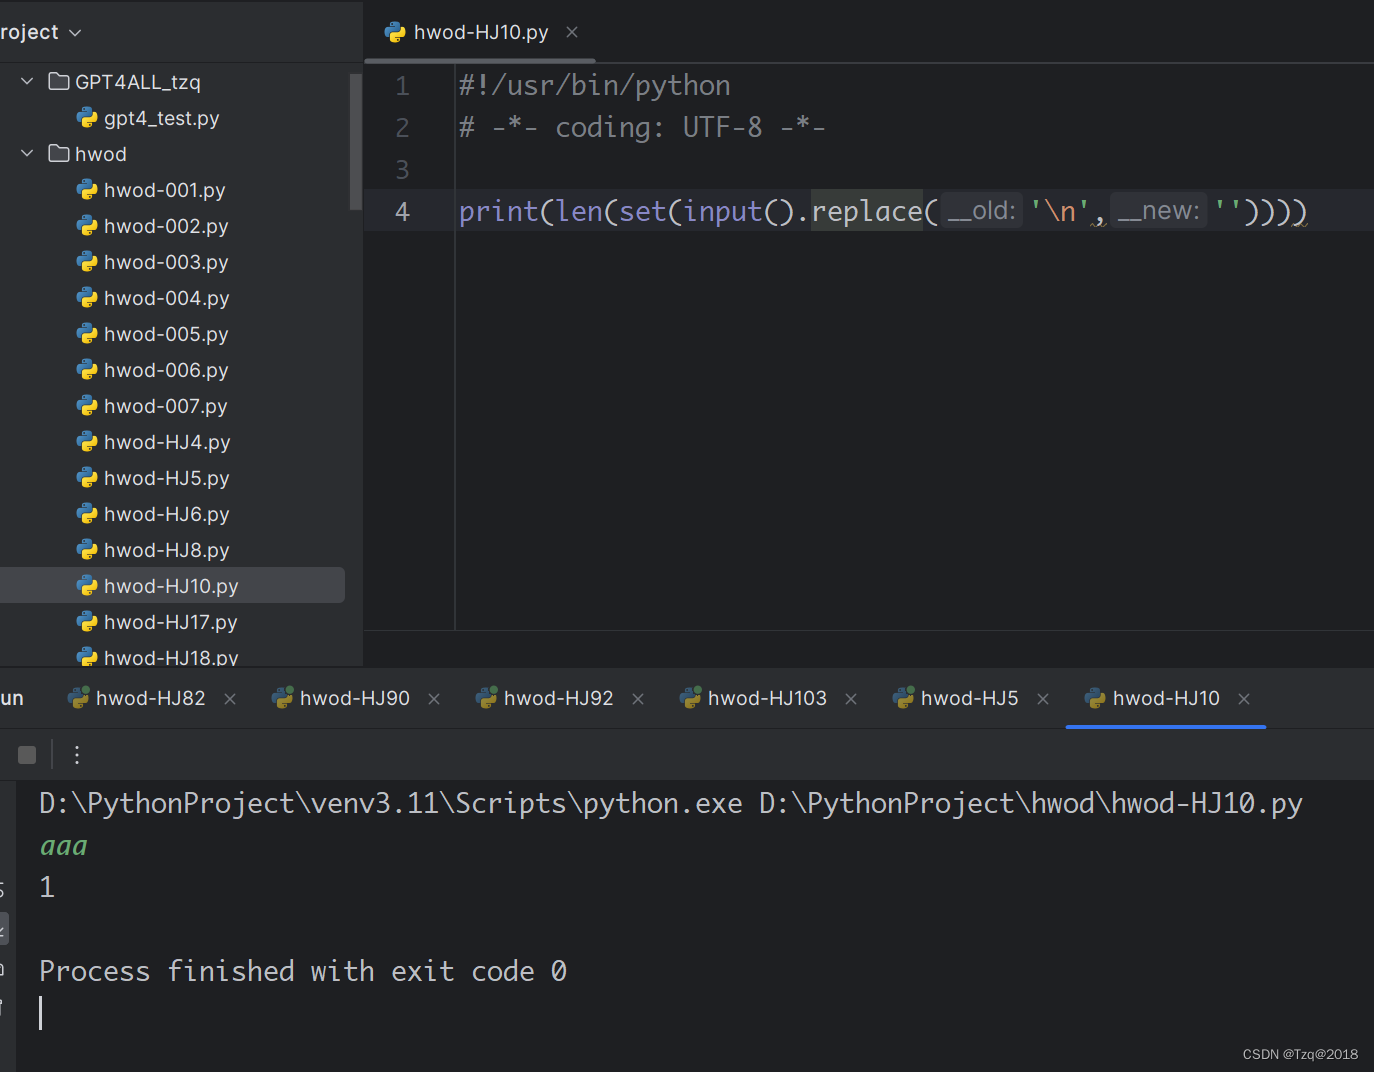This screenshot has width=1374, height=1072.
Task: Click the '\n' string argument
Action: pos(1061,211)
